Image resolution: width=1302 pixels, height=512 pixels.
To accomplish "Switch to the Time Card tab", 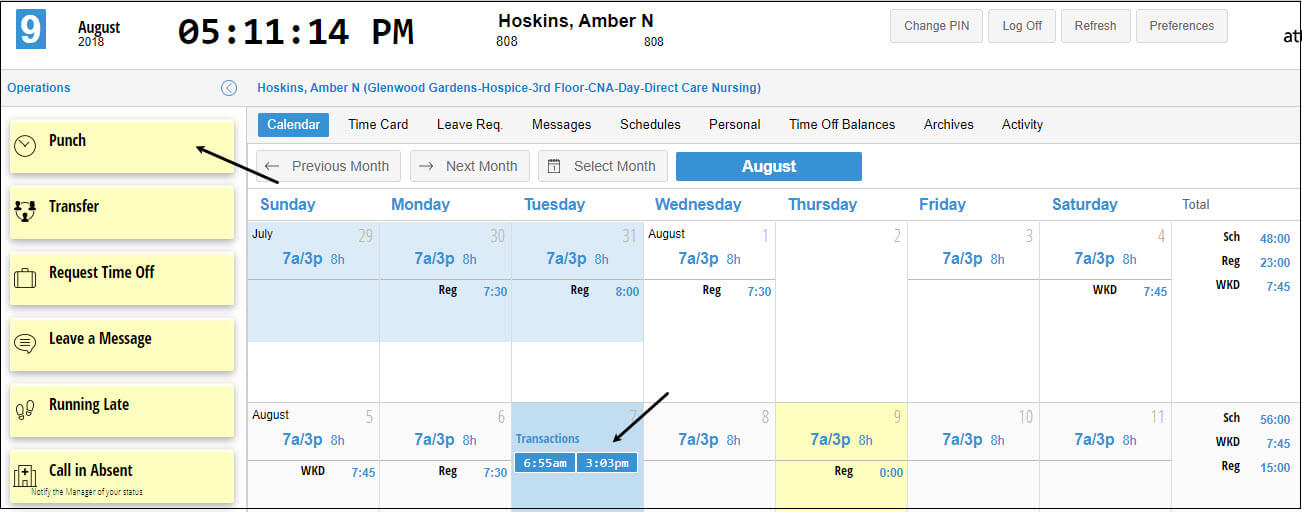I will (x=378, y=125).
